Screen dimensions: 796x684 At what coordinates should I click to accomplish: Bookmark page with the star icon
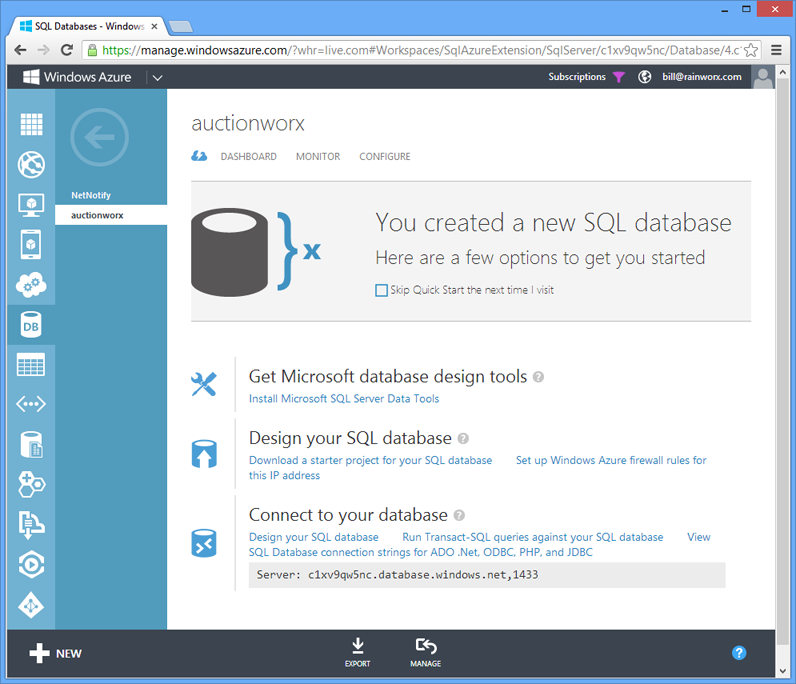(750, 50)
